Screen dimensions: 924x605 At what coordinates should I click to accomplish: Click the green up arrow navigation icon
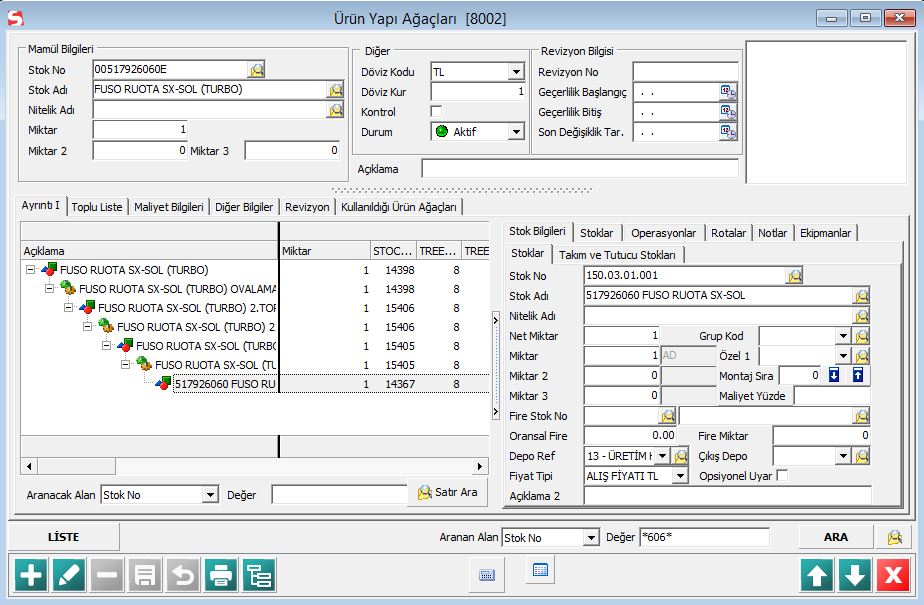tap(817, 575)
